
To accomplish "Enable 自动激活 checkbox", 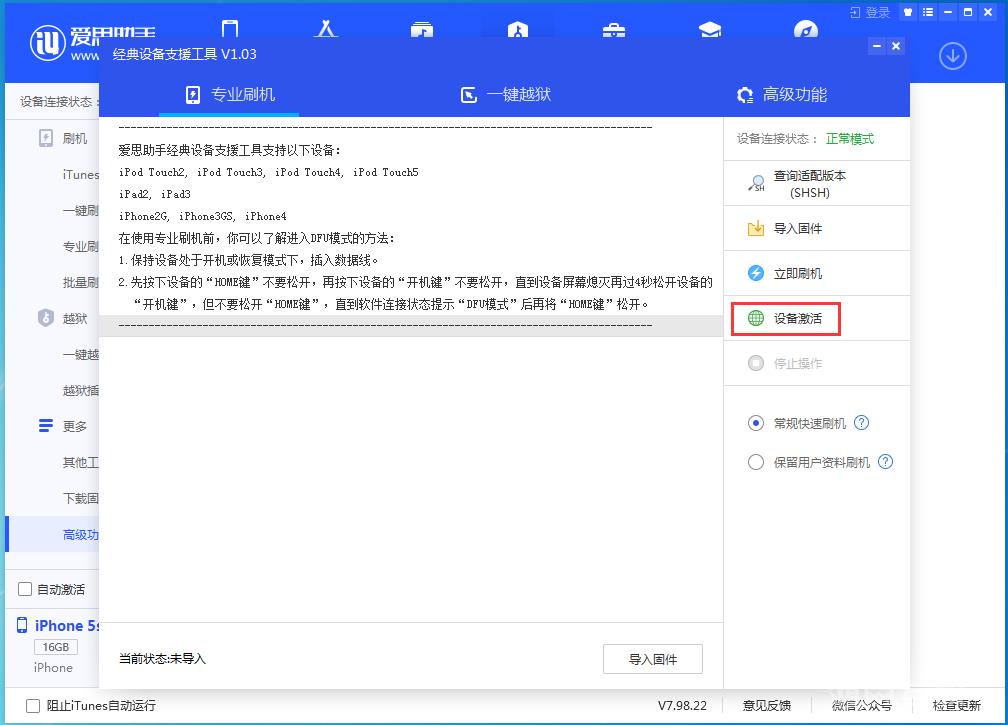I will (x=24, y=589).
